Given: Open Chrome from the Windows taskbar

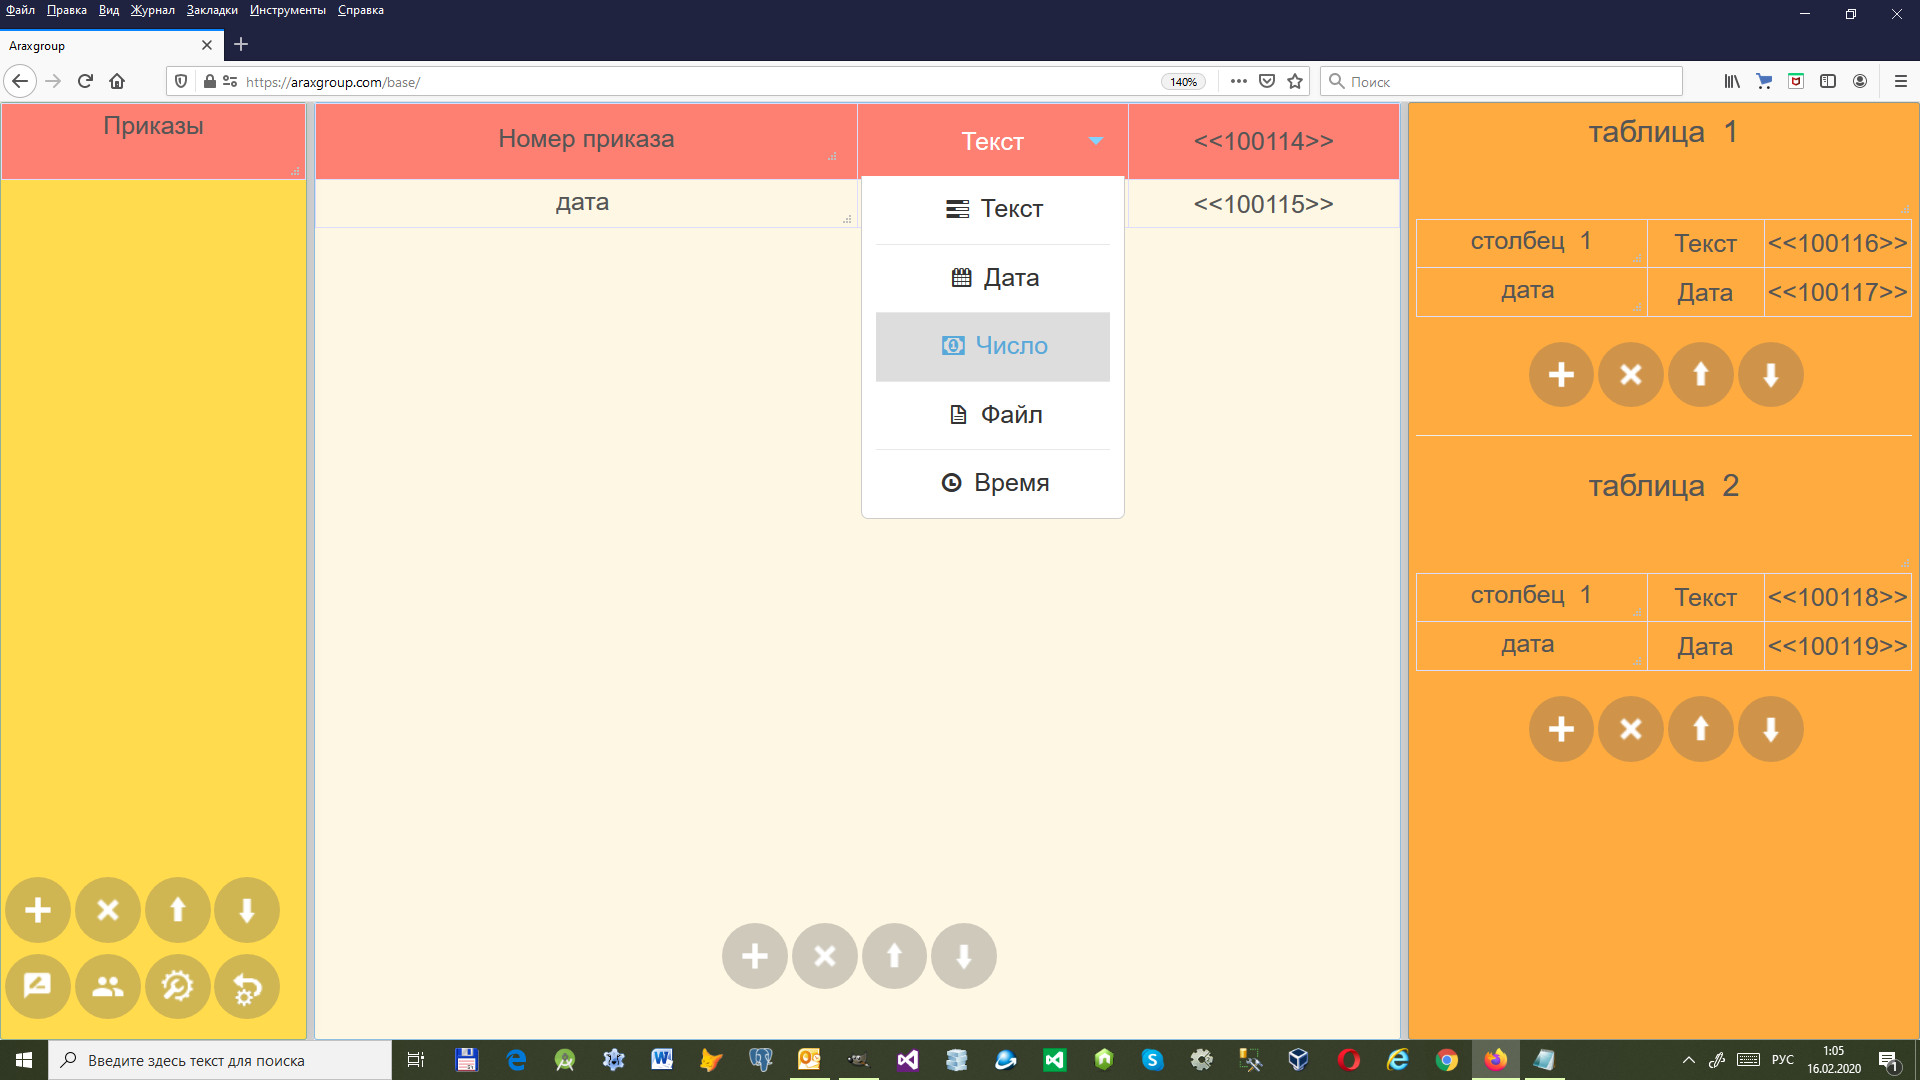Looking at the screenshot, I should (1446, 1060).
